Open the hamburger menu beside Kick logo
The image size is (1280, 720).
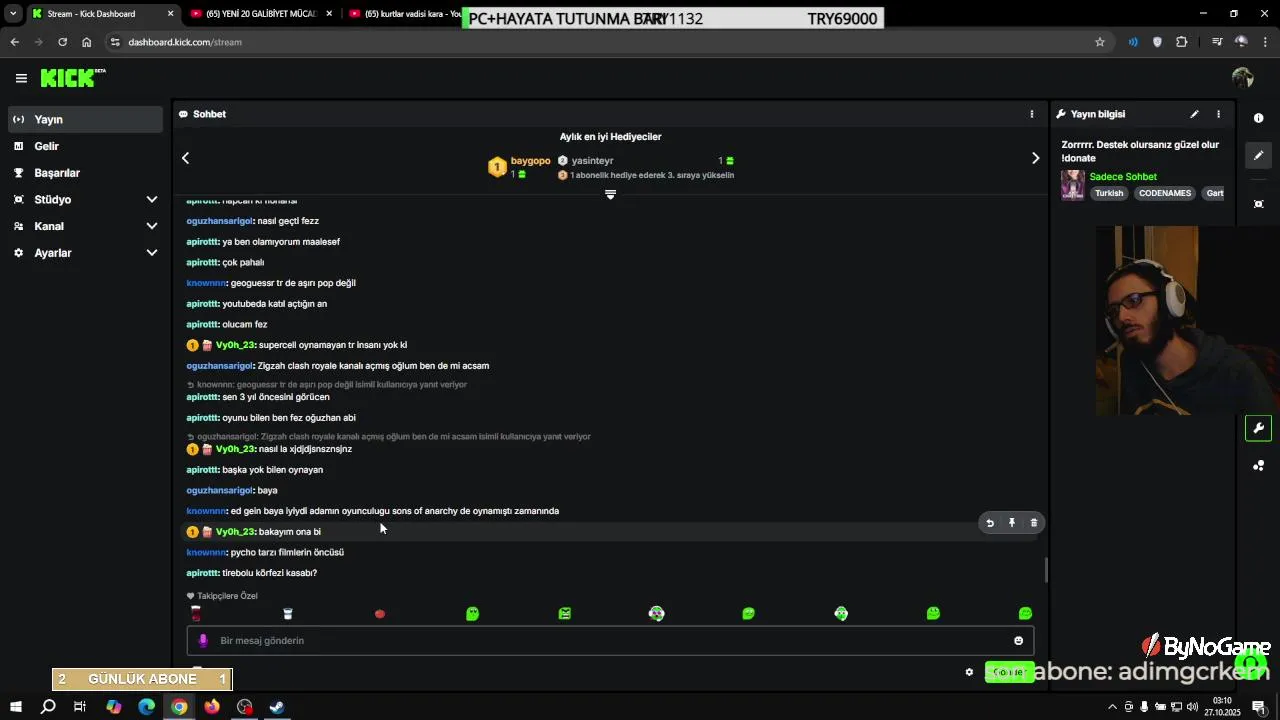[x=21, y=78]
